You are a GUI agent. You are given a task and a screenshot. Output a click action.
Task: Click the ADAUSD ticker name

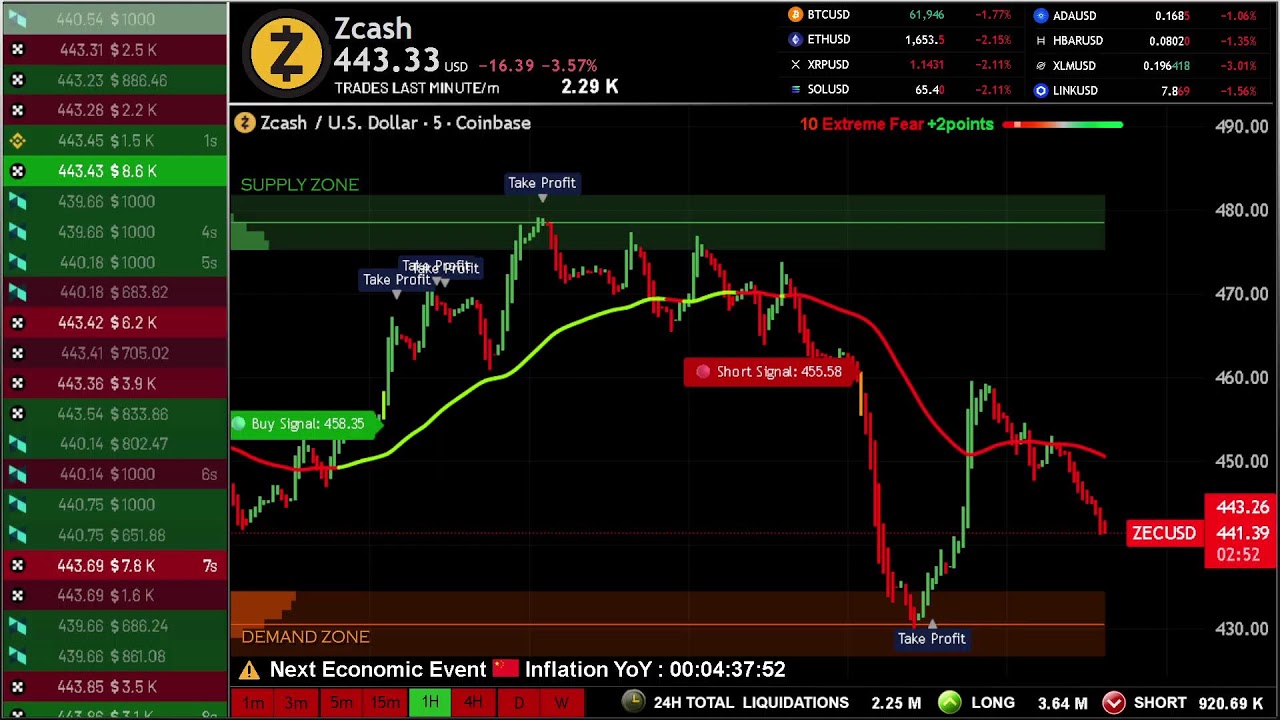[1075, 16]
